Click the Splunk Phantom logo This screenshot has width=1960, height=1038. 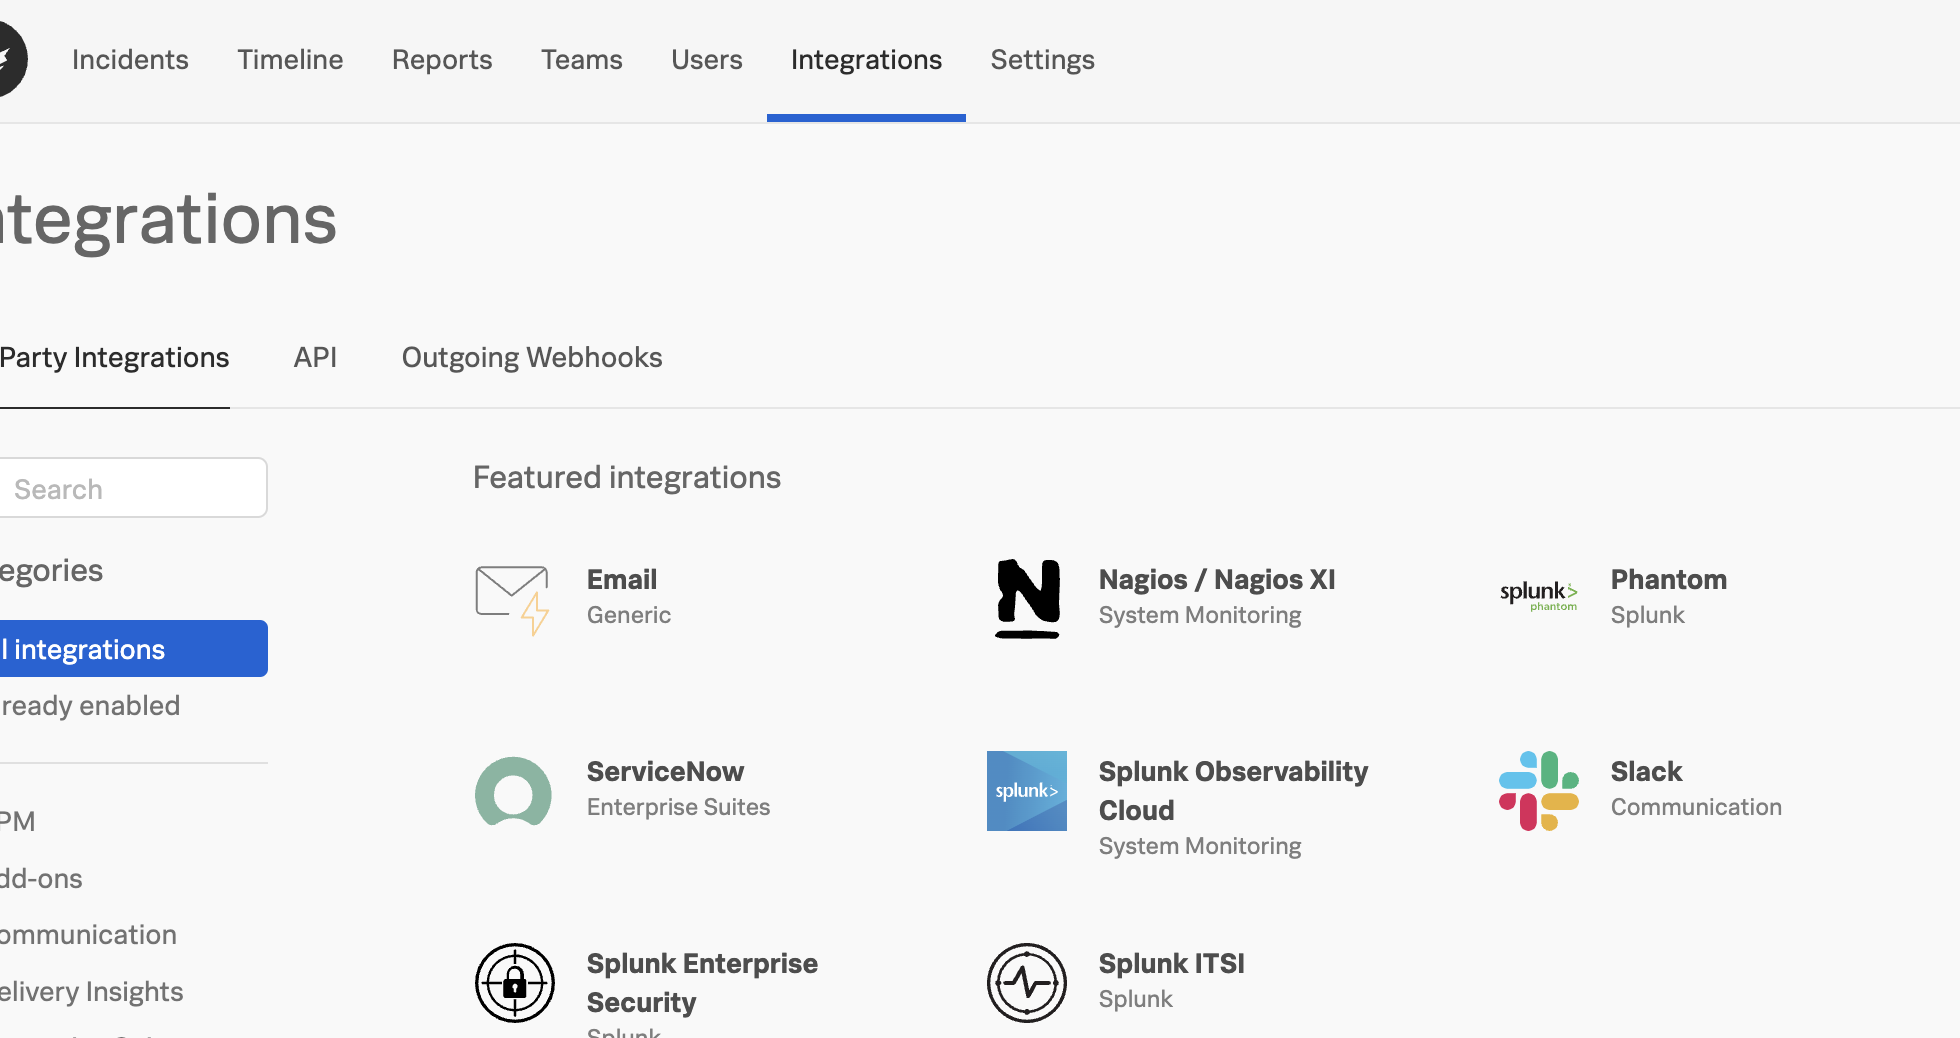click(1539, 595)
